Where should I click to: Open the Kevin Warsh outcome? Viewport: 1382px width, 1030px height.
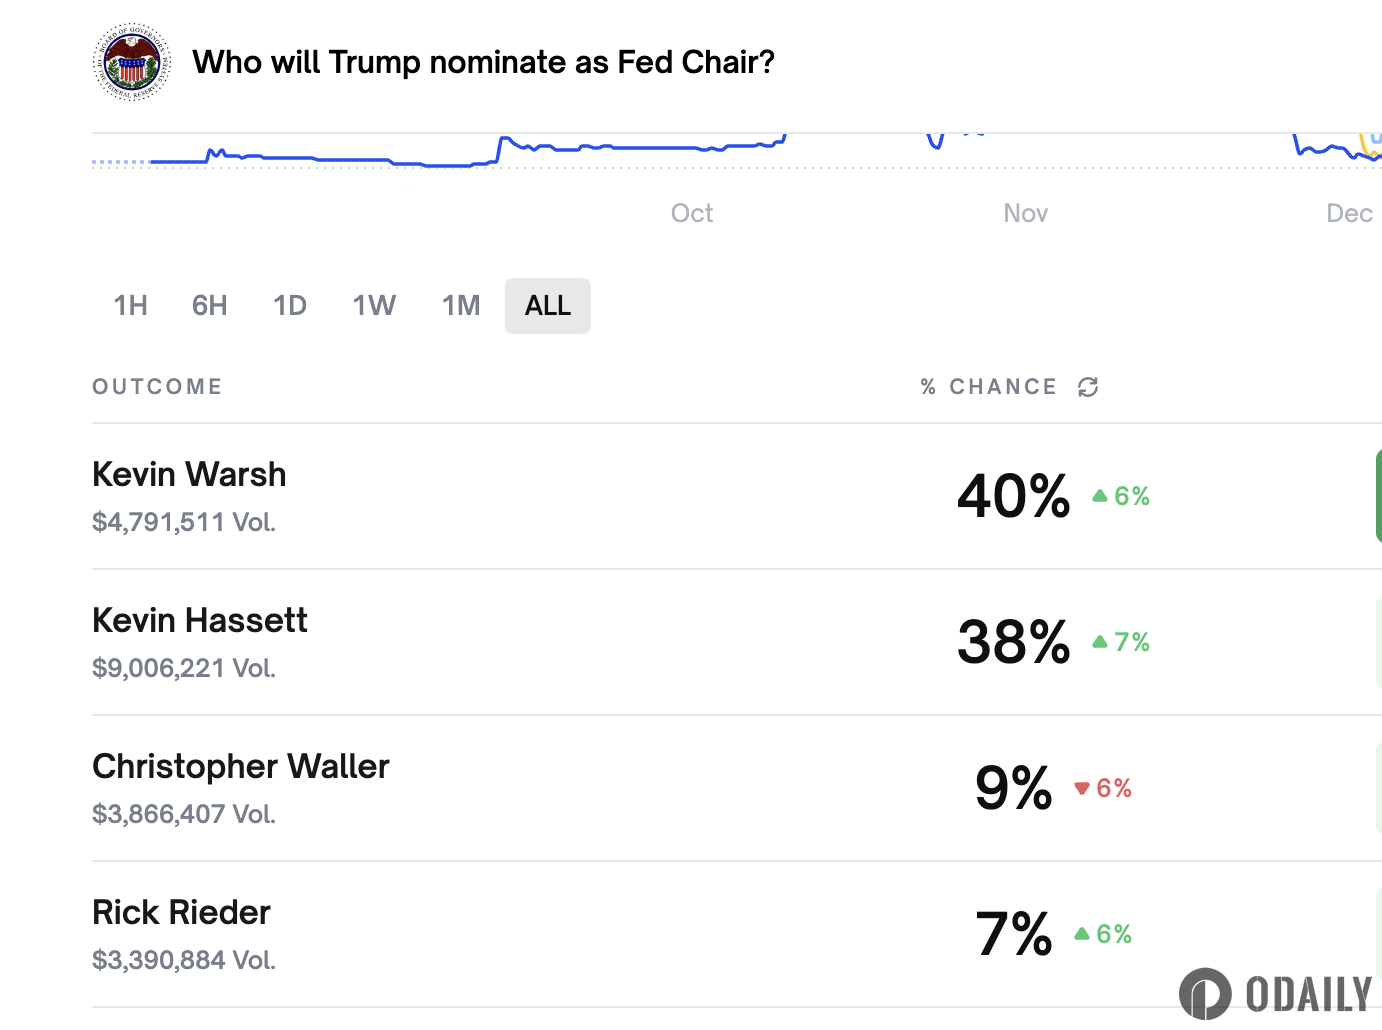[189, 474]
